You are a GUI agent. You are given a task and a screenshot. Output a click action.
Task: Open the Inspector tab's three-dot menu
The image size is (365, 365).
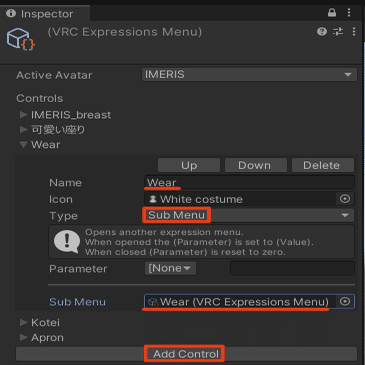click(349, 13)
